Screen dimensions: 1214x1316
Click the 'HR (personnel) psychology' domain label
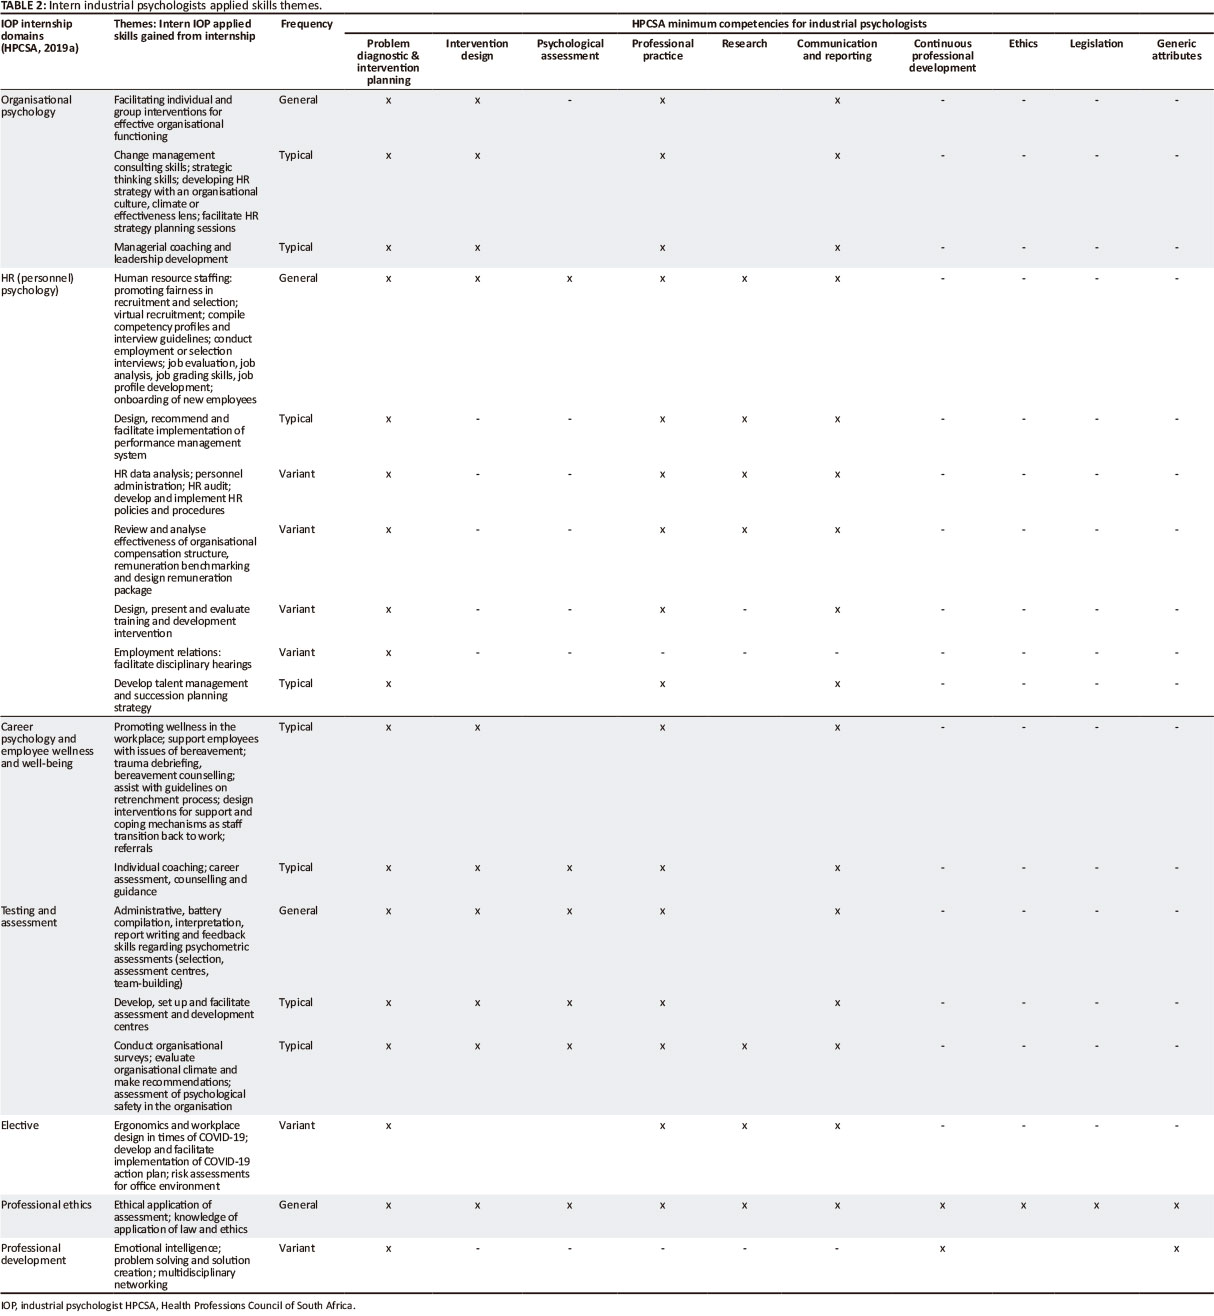click(x=37, y=284)
